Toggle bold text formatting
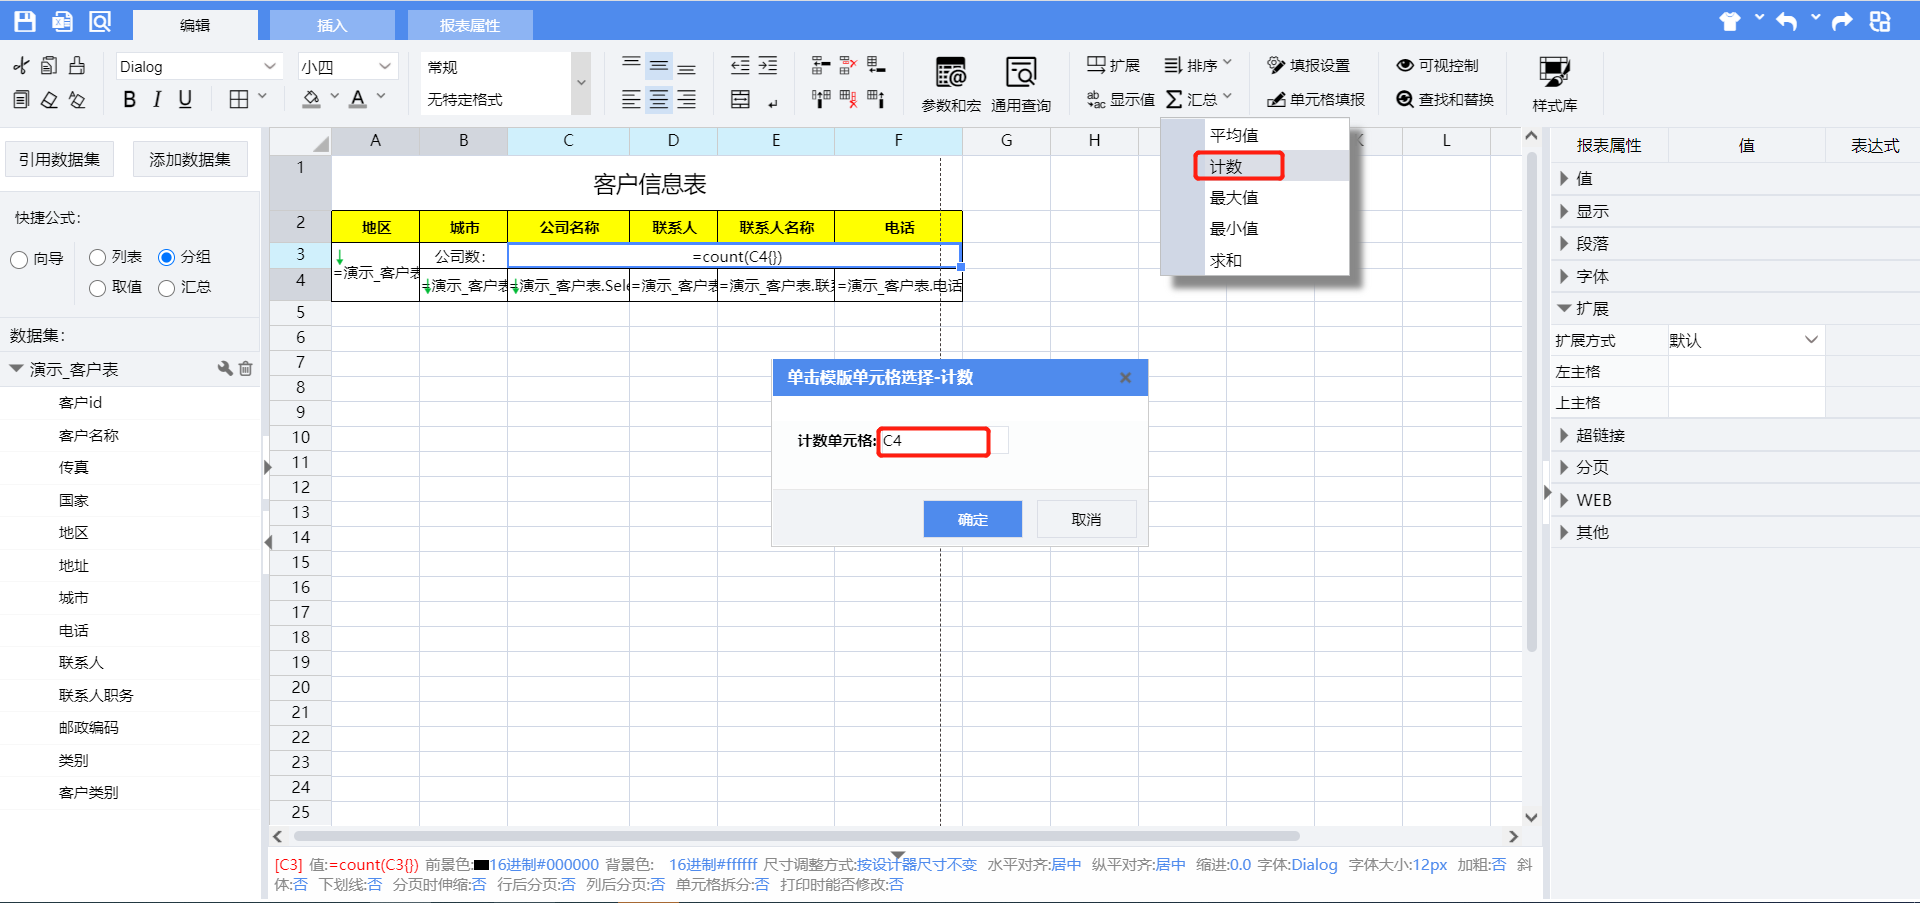This screenshot has height=903, width=1920. click(129, 99)
